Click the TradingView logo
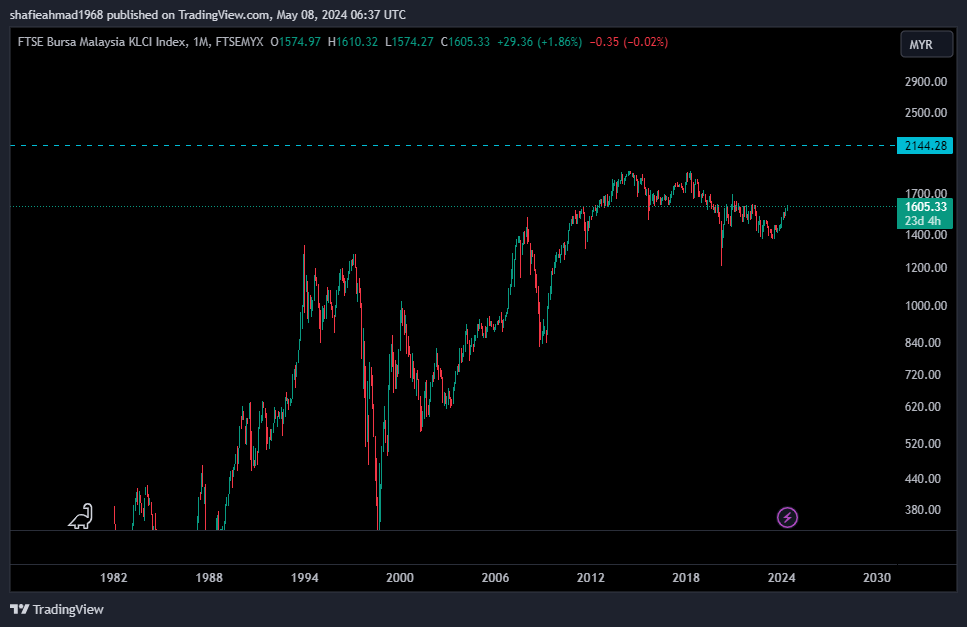967x627 pixels. (57, 609)
